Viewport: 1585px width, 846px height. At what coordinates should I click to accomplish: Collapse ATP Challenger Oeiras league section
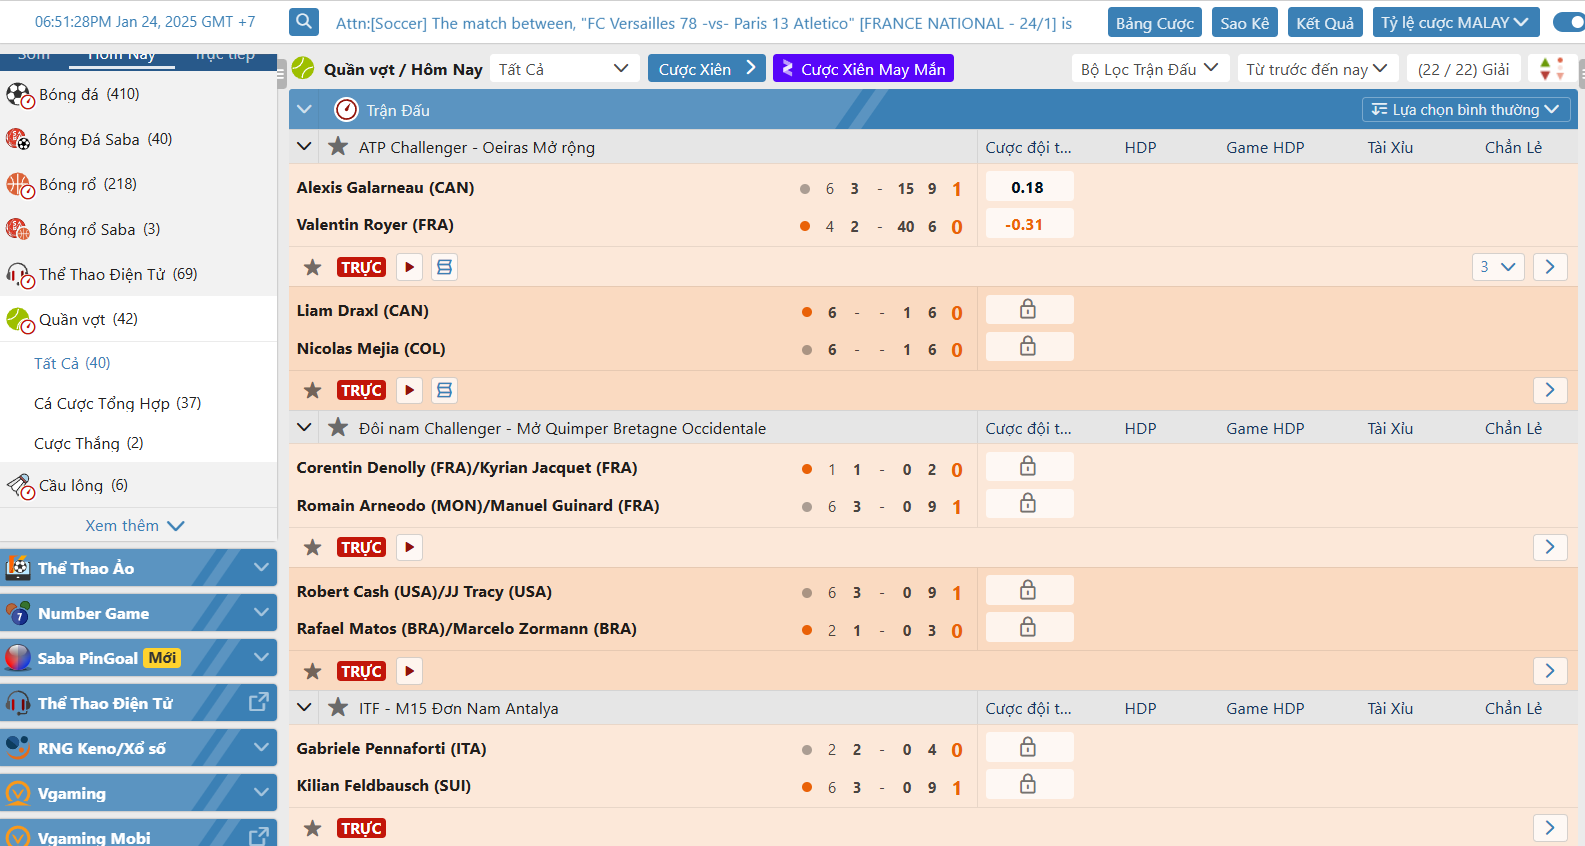pyautogui.click(x=305, y=147)
